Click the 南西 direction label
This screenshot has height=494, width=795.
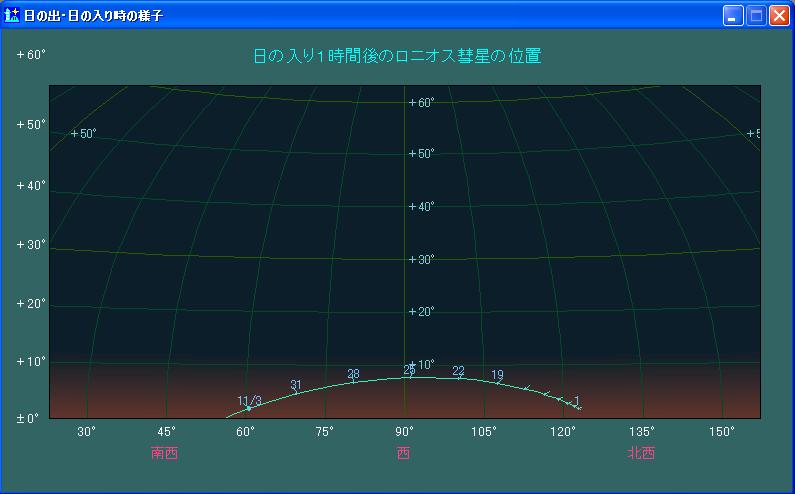[x=164, y=453]
